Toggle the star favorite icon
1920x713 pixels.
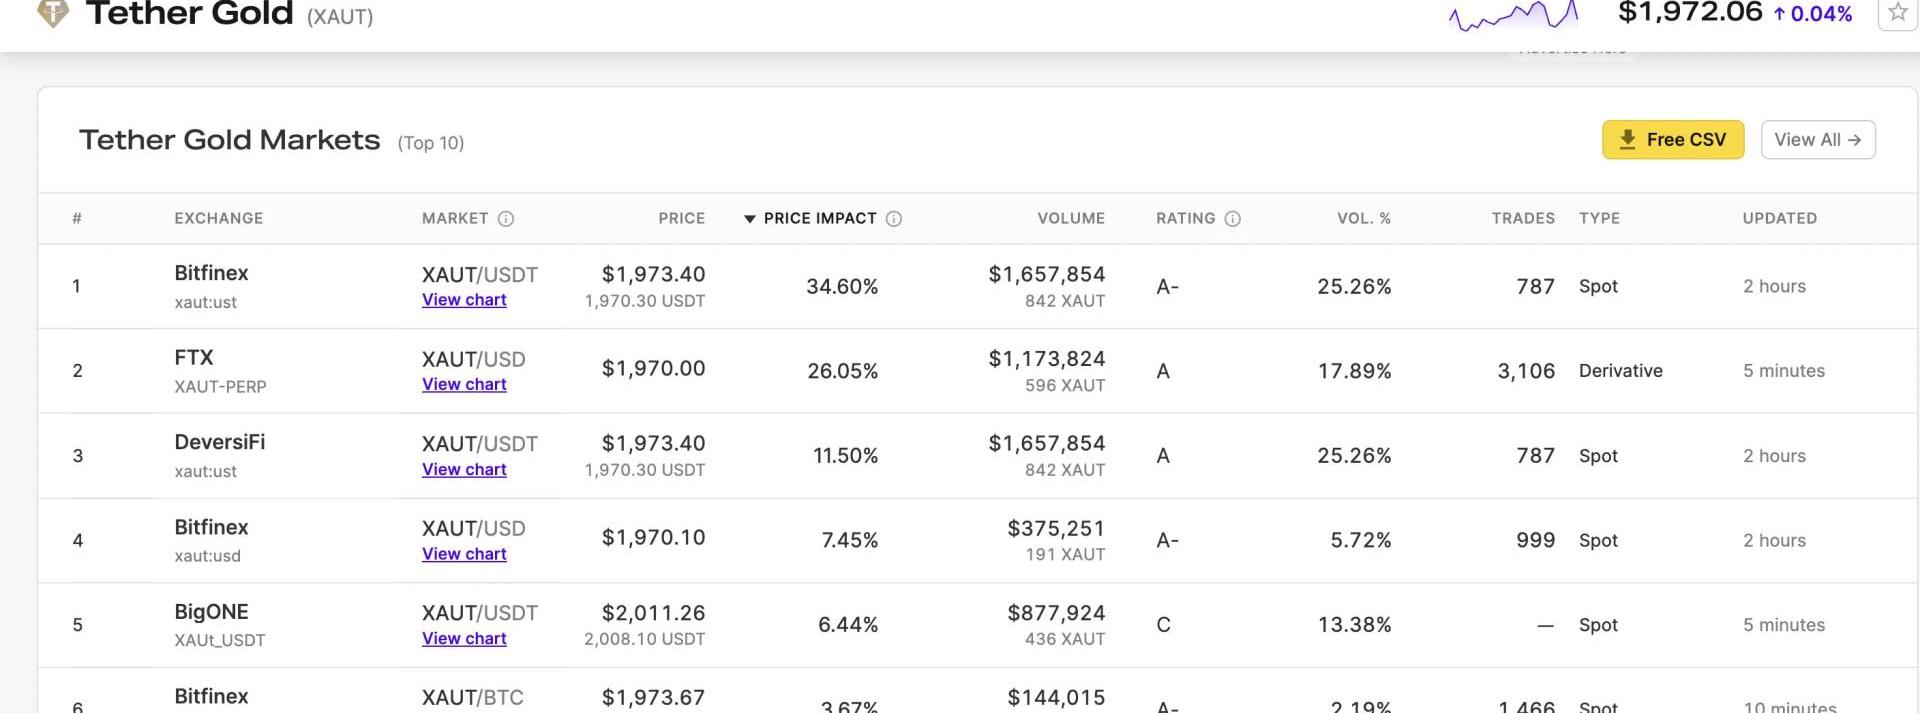point(1897,13)
